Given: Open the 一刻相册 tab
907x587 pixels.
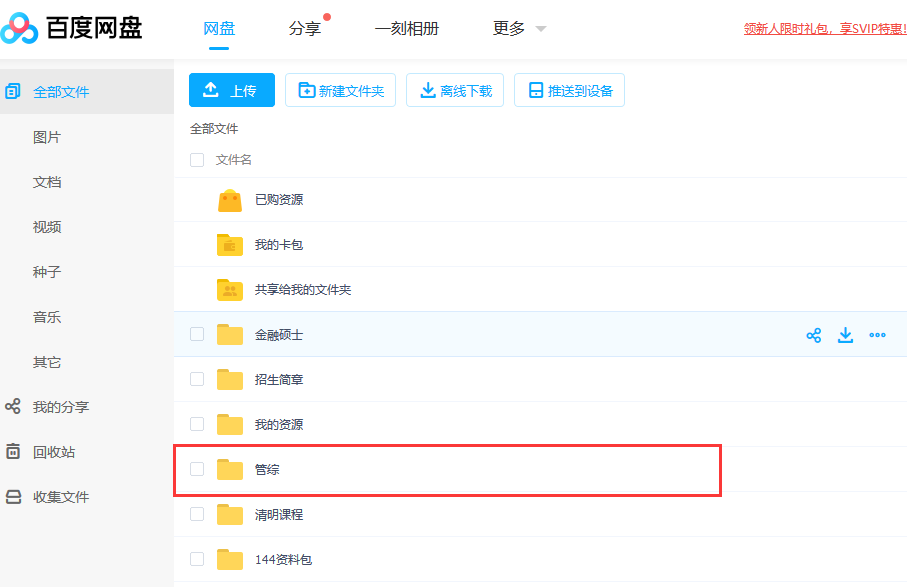Looking at the screenshot, I should (406, 28).
